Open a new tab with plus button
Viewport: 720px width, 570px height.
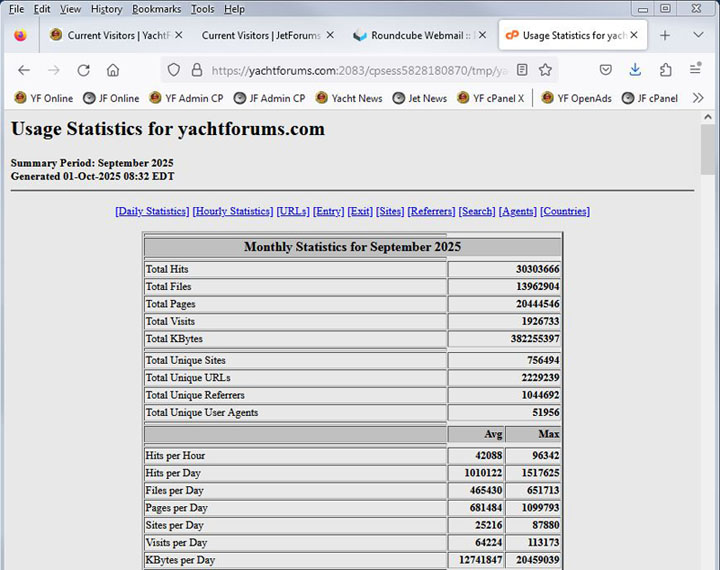[x=665, y=35]
